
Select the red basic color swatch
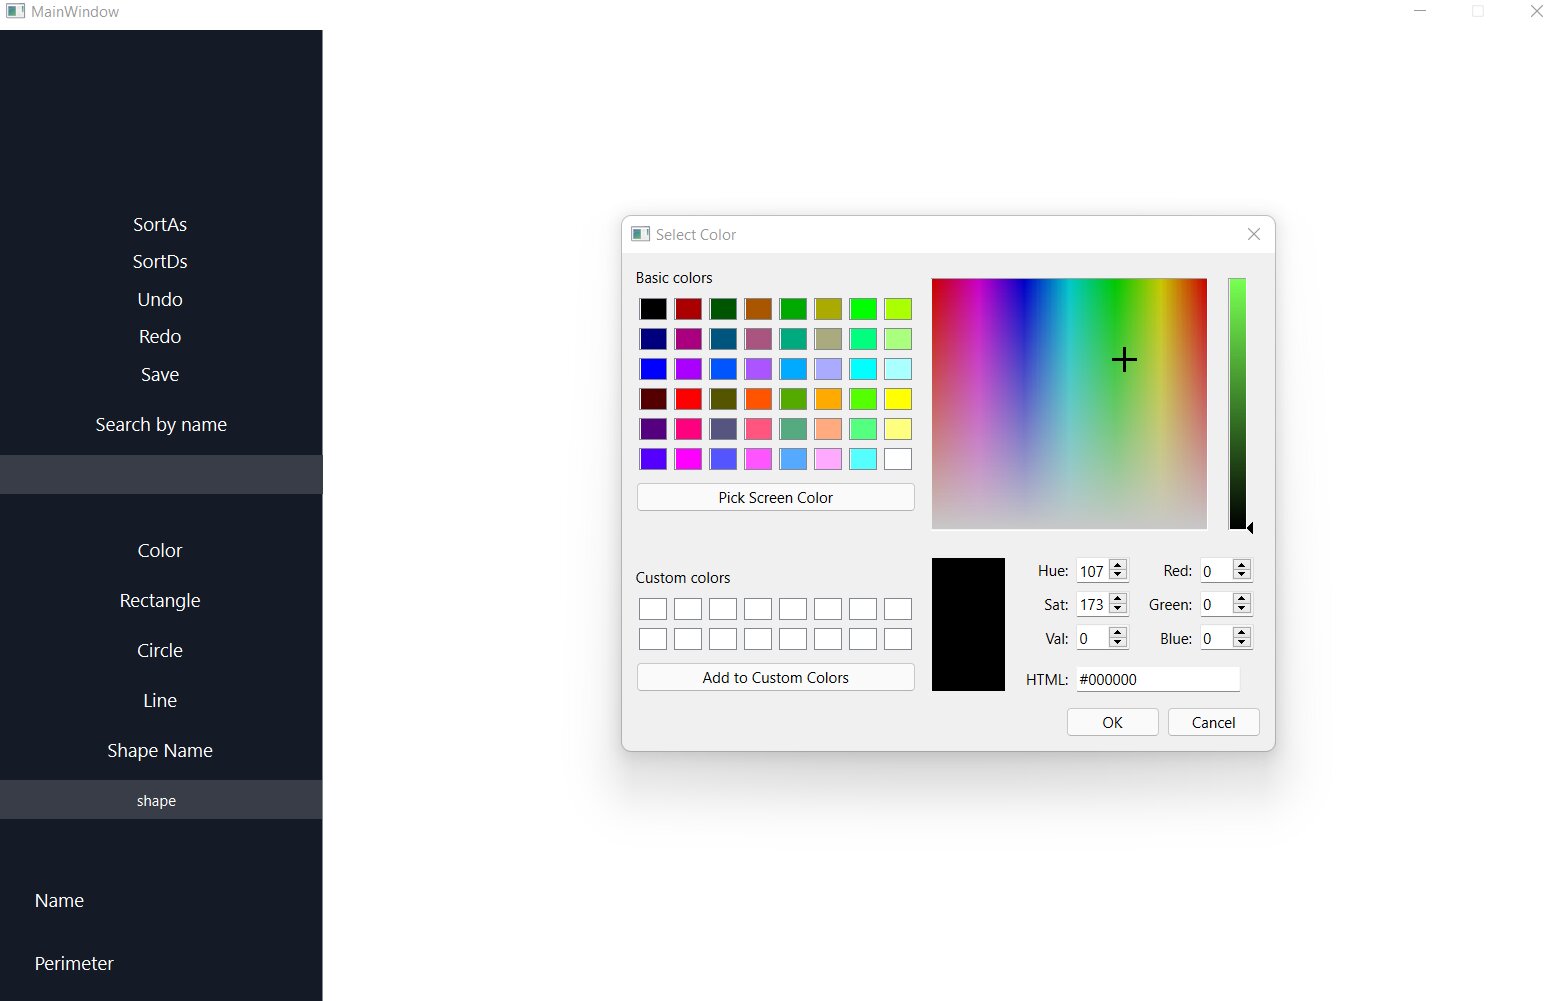688,398
